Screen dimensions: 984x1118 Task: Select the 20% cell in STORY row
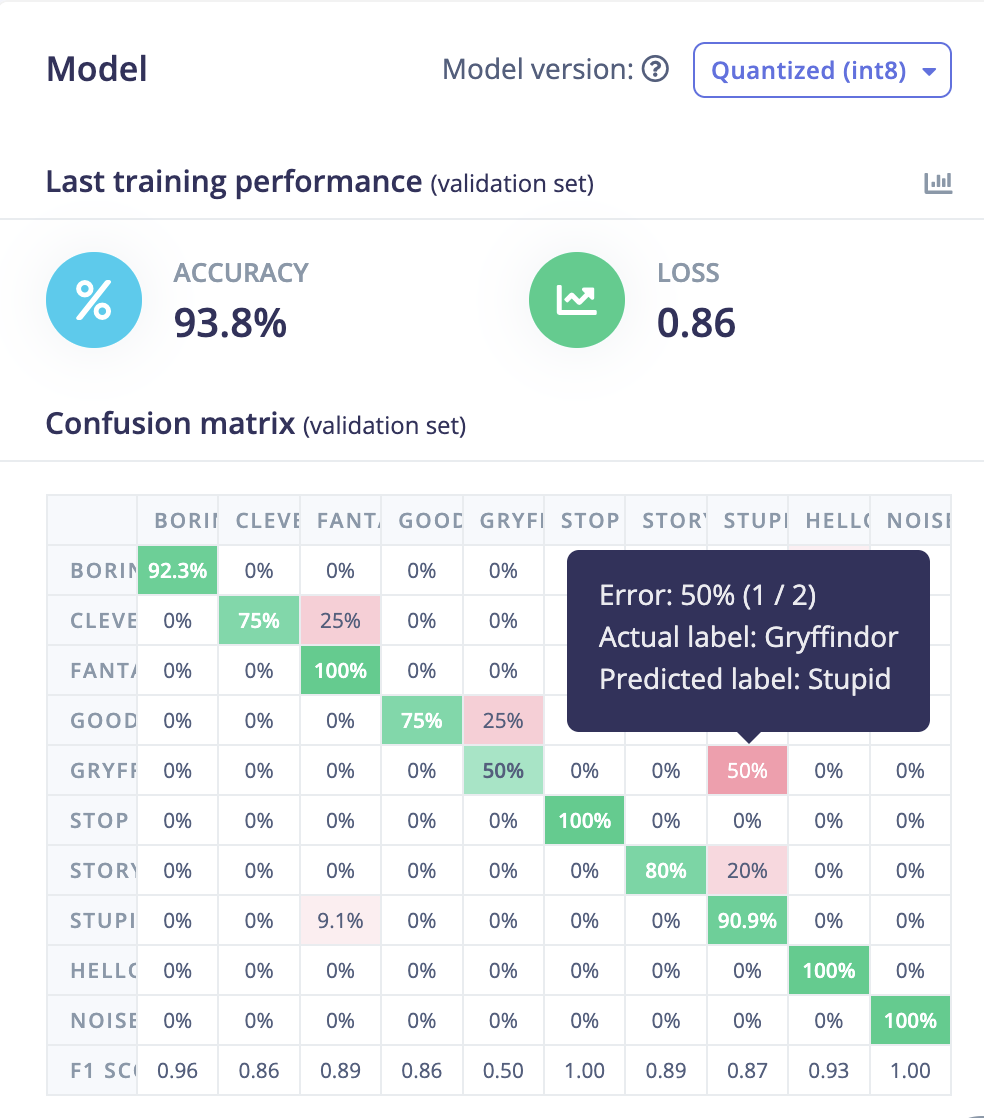(x=747, y=871)
